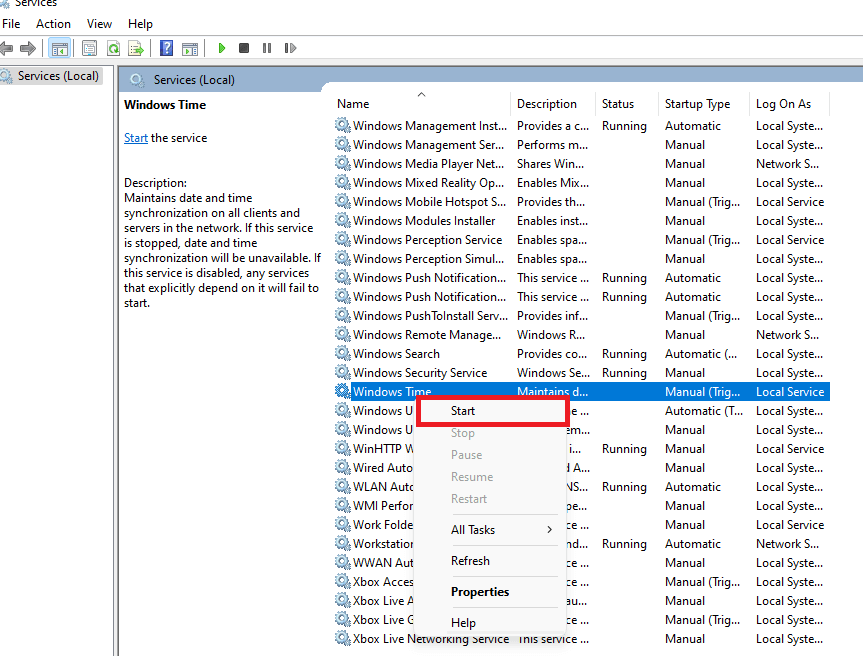Sort list by Startup Type column header
863x656 pixels.
point(697,104)
